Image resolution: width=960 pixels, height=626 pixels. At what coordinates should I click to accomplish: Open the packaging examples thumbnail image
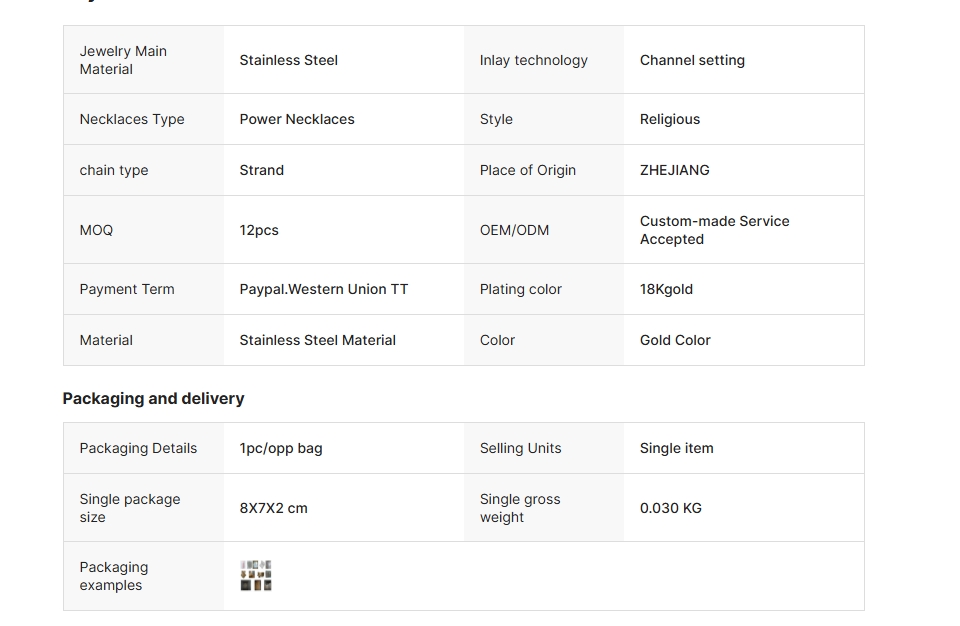[x=256, y=576]
